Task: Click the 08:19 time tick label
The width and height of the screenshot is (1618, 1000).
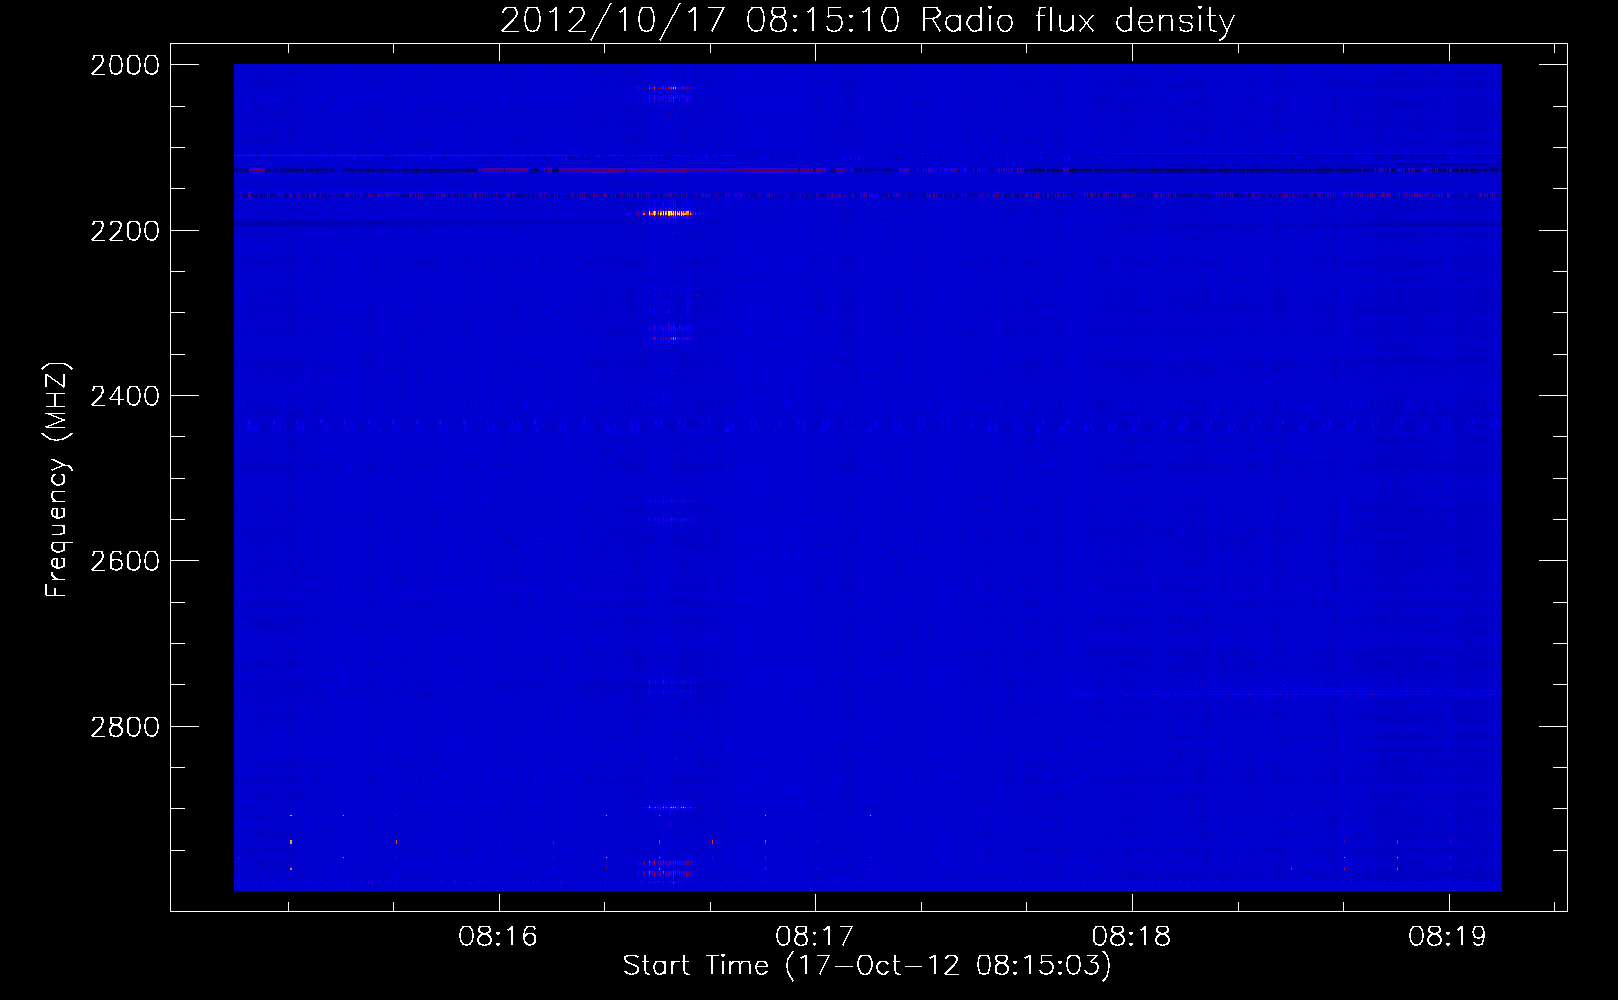Action: (1448, 937)
